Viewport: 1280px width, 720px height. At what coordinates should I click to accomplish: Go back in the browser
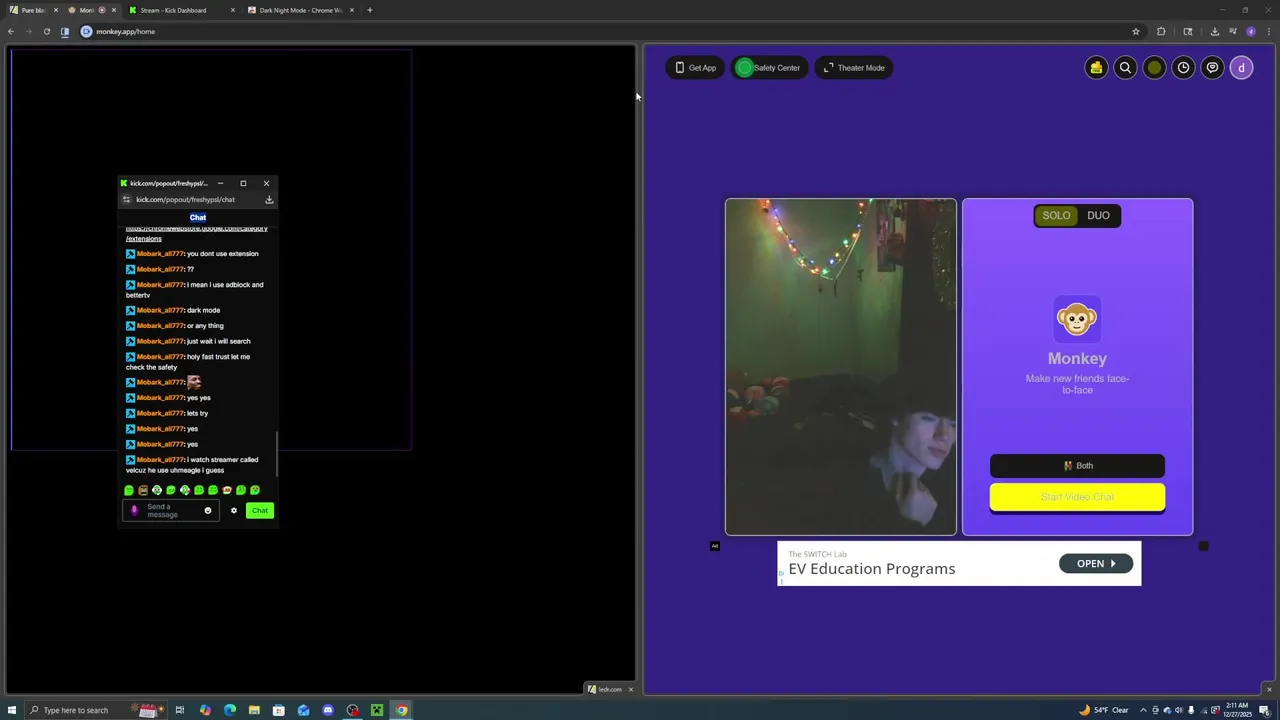tap(11, 31)
